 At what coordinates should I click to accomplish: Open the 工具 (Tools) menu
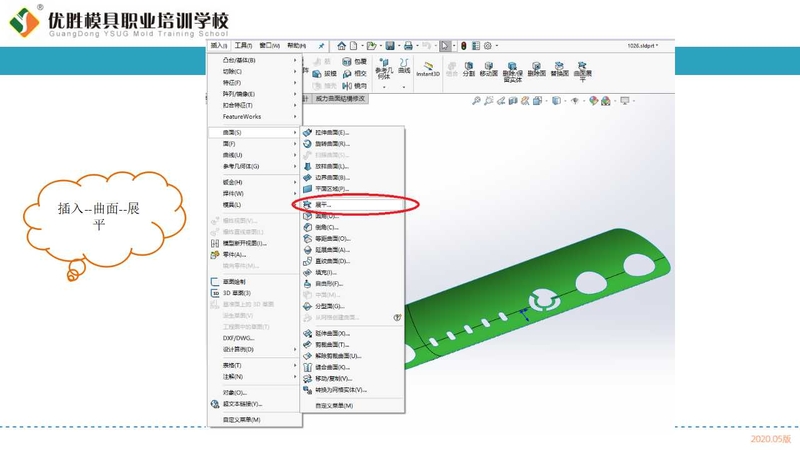[243, 46]
